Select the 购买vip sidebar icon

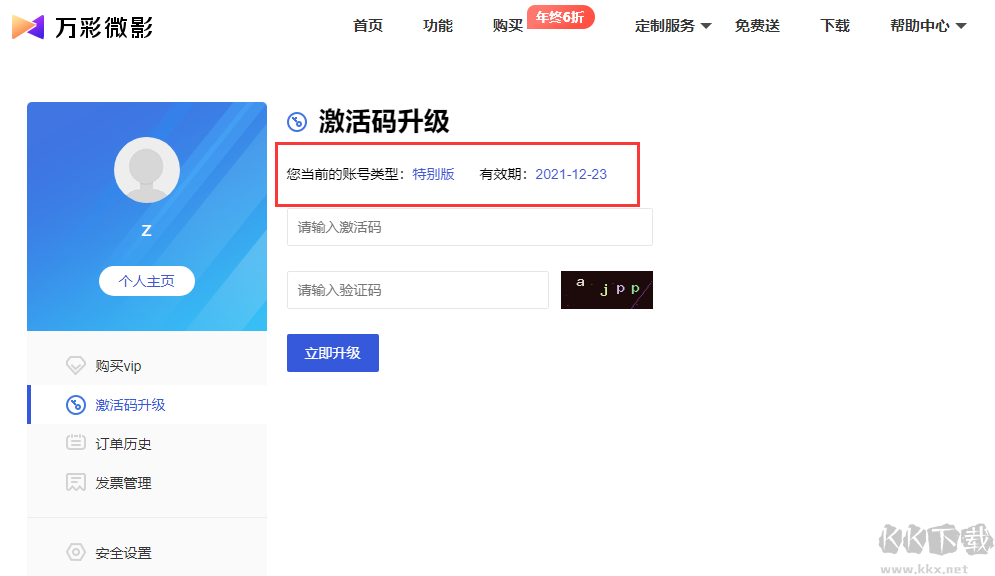[76, 365]
